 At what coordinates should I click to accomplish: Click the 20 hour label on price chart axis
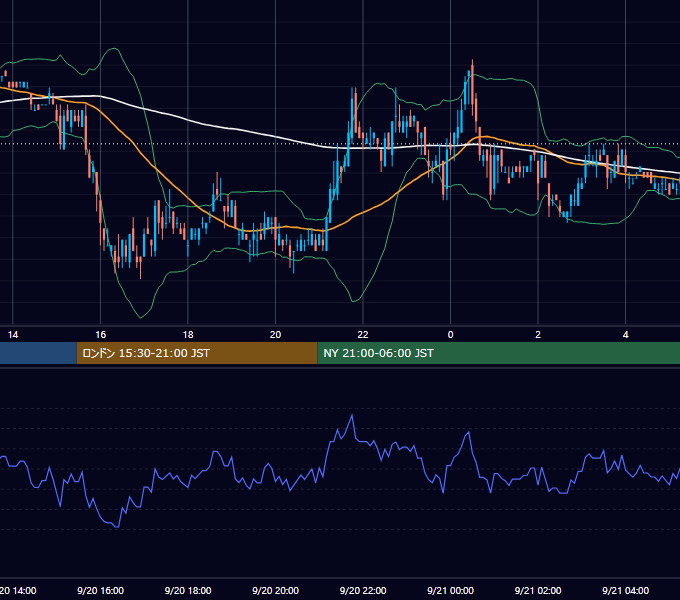275,335
